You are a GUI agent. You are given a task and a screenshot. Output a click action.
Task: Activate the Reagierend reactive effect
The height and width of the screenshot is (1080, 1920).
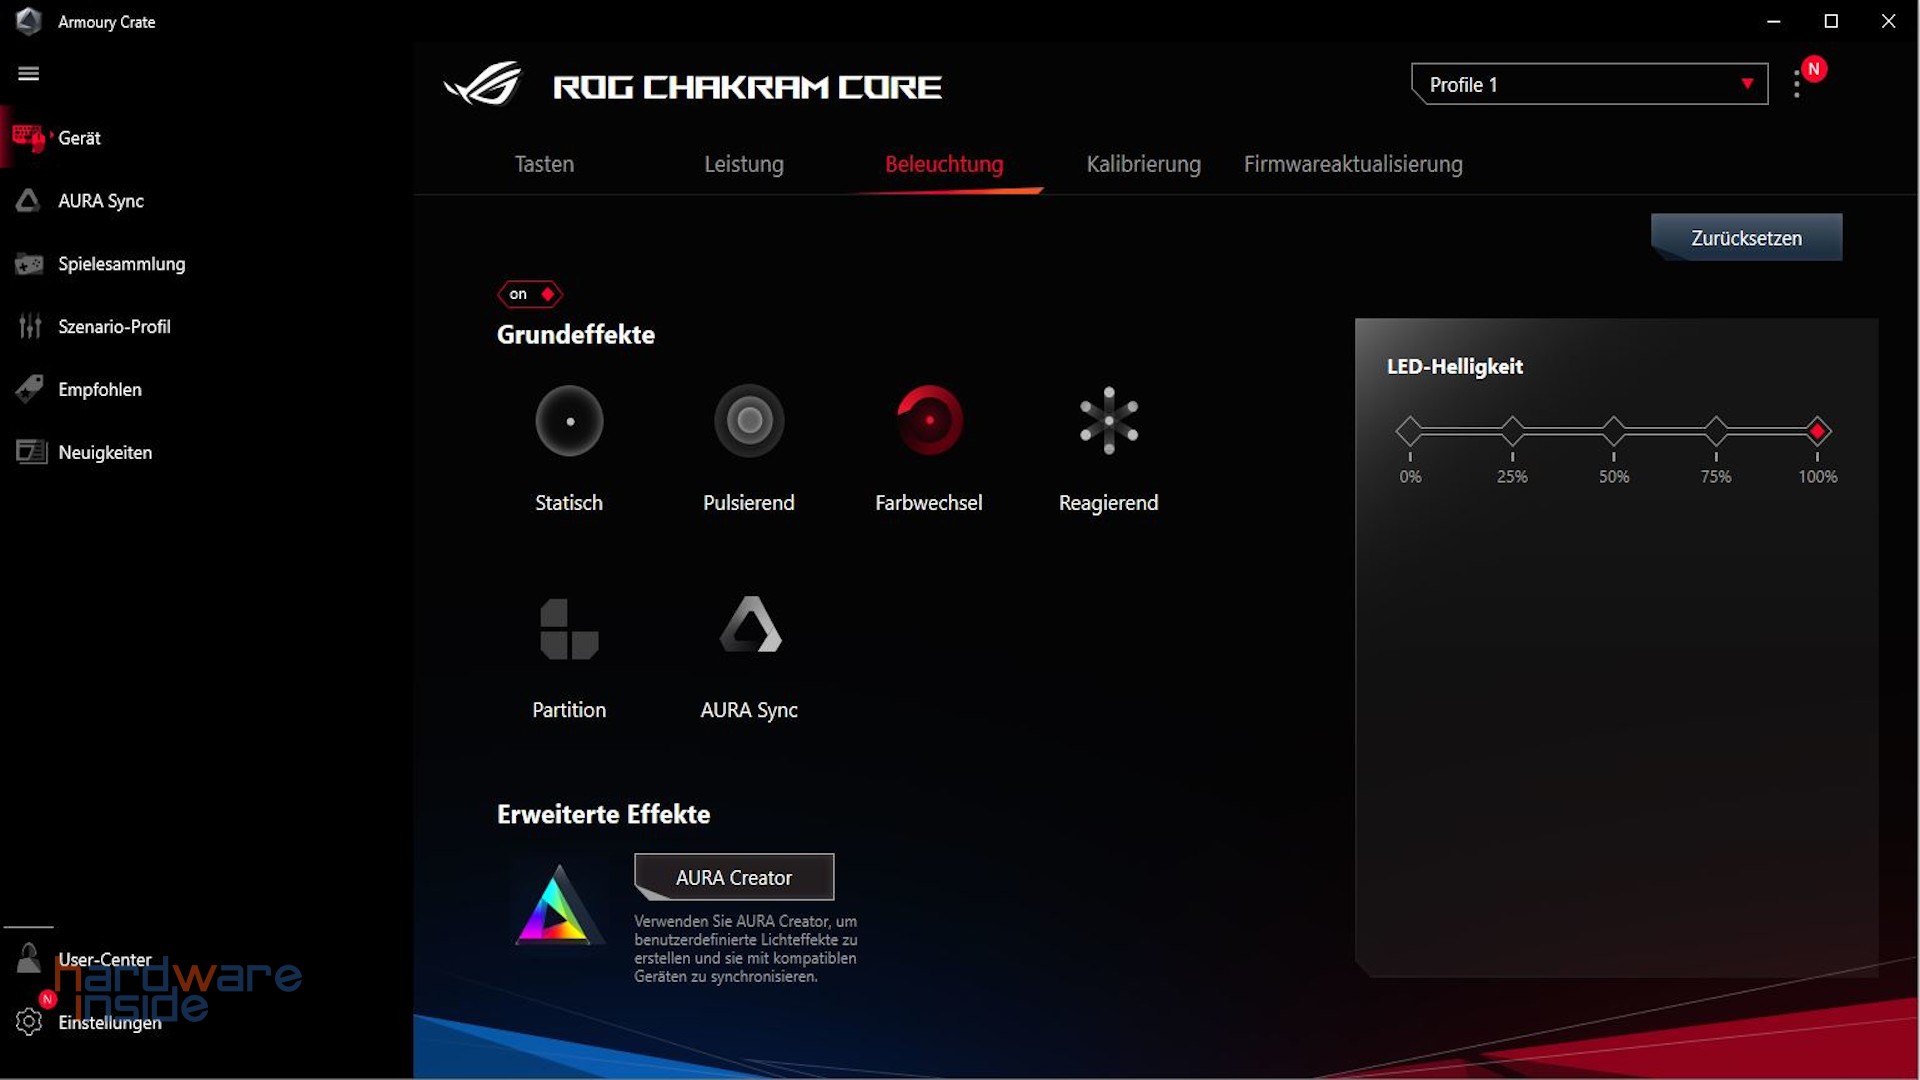(x=1108, y=420)
